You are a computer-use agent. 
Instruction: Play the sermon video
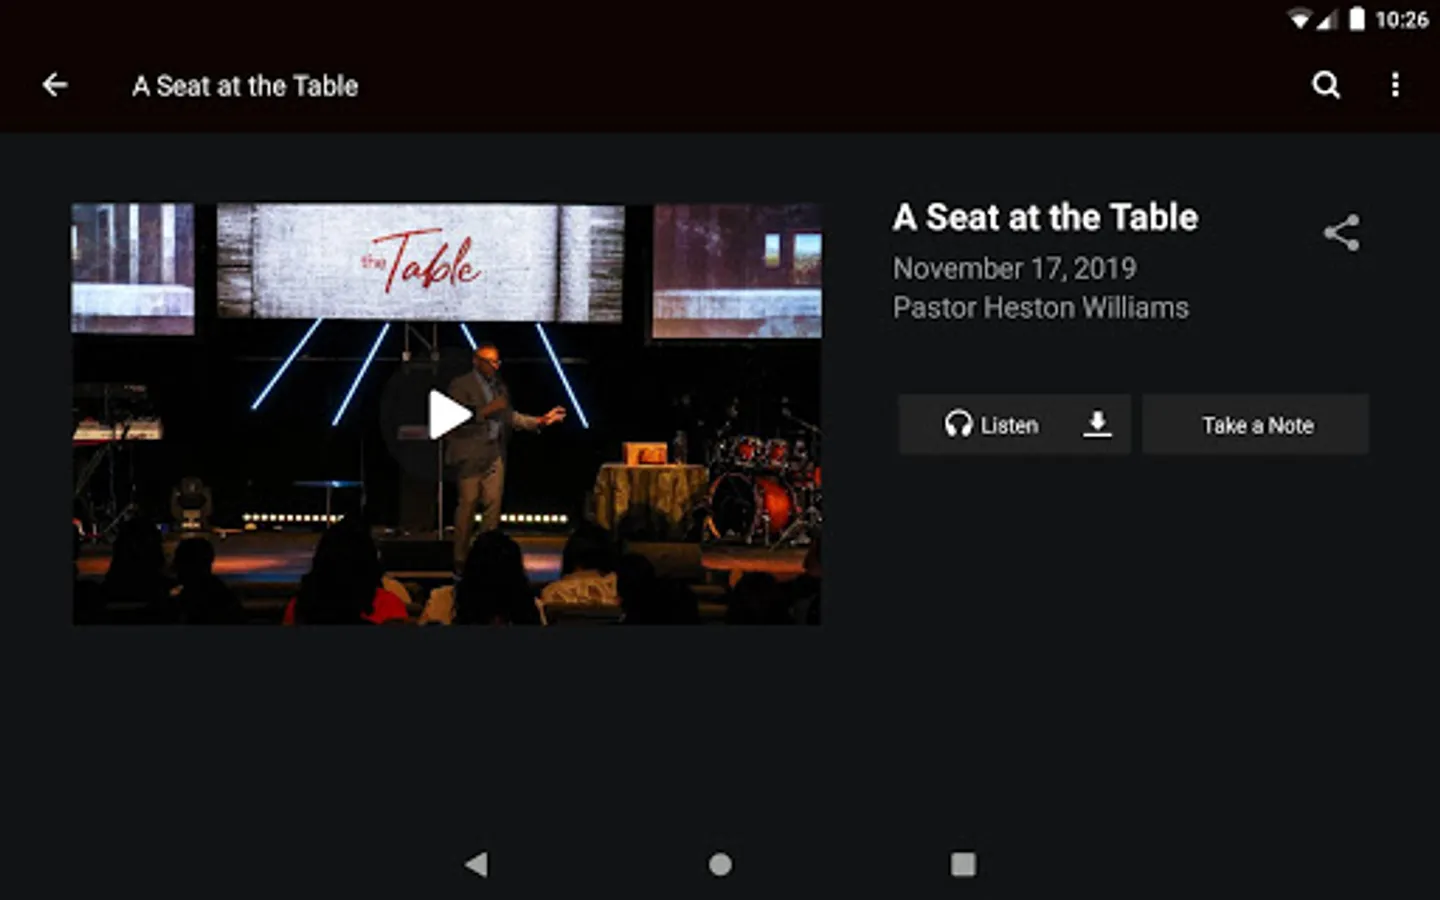[449, 415]
